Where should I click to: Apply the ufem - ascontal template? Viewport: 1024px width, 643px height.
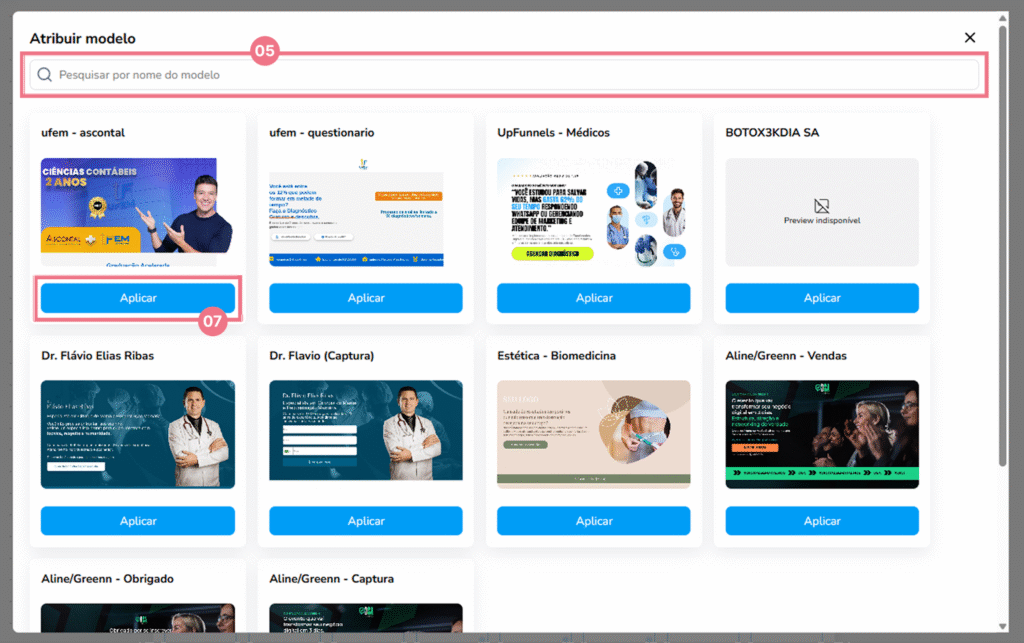click(x=138, y=298)
